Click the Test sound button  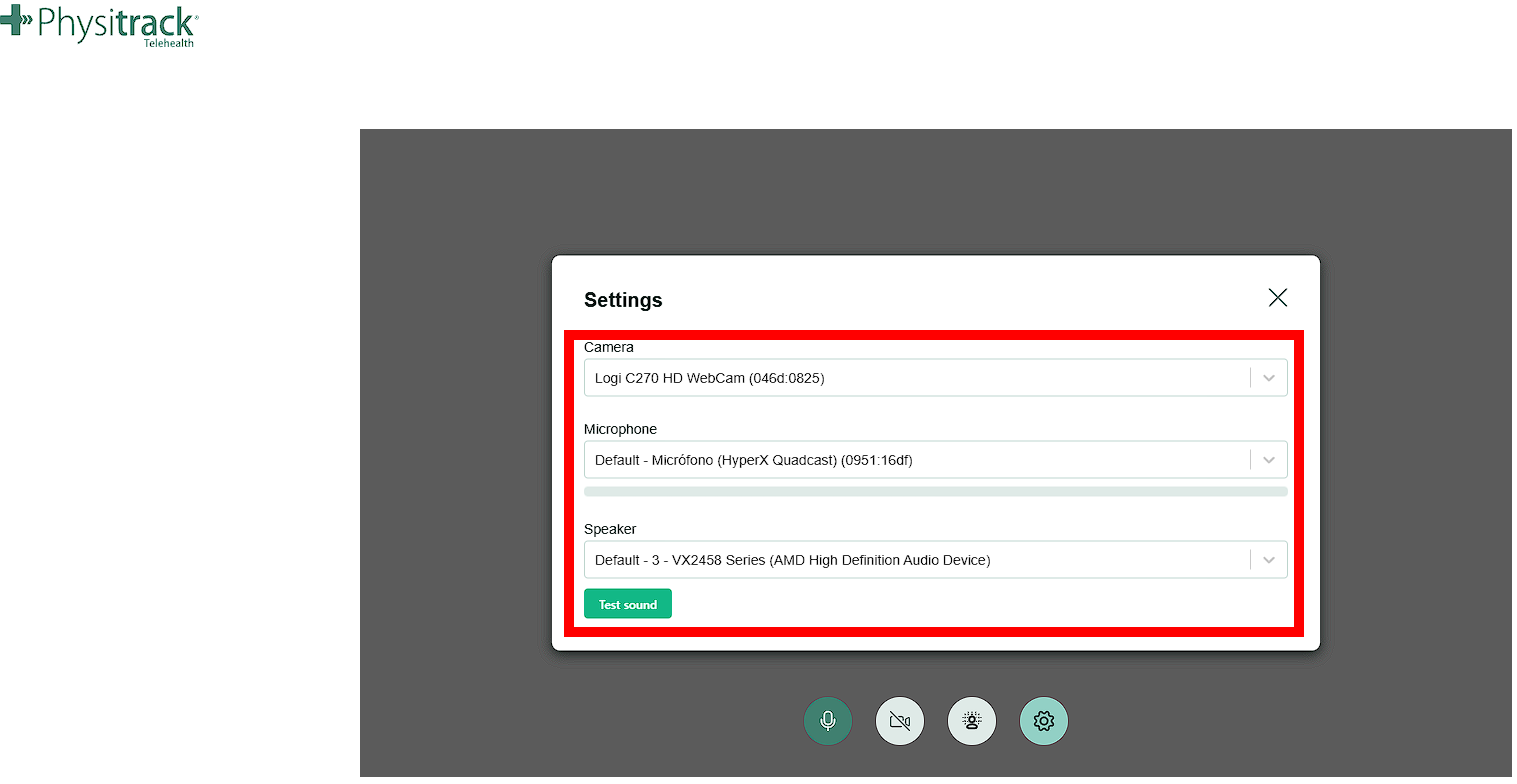[628, 604]
